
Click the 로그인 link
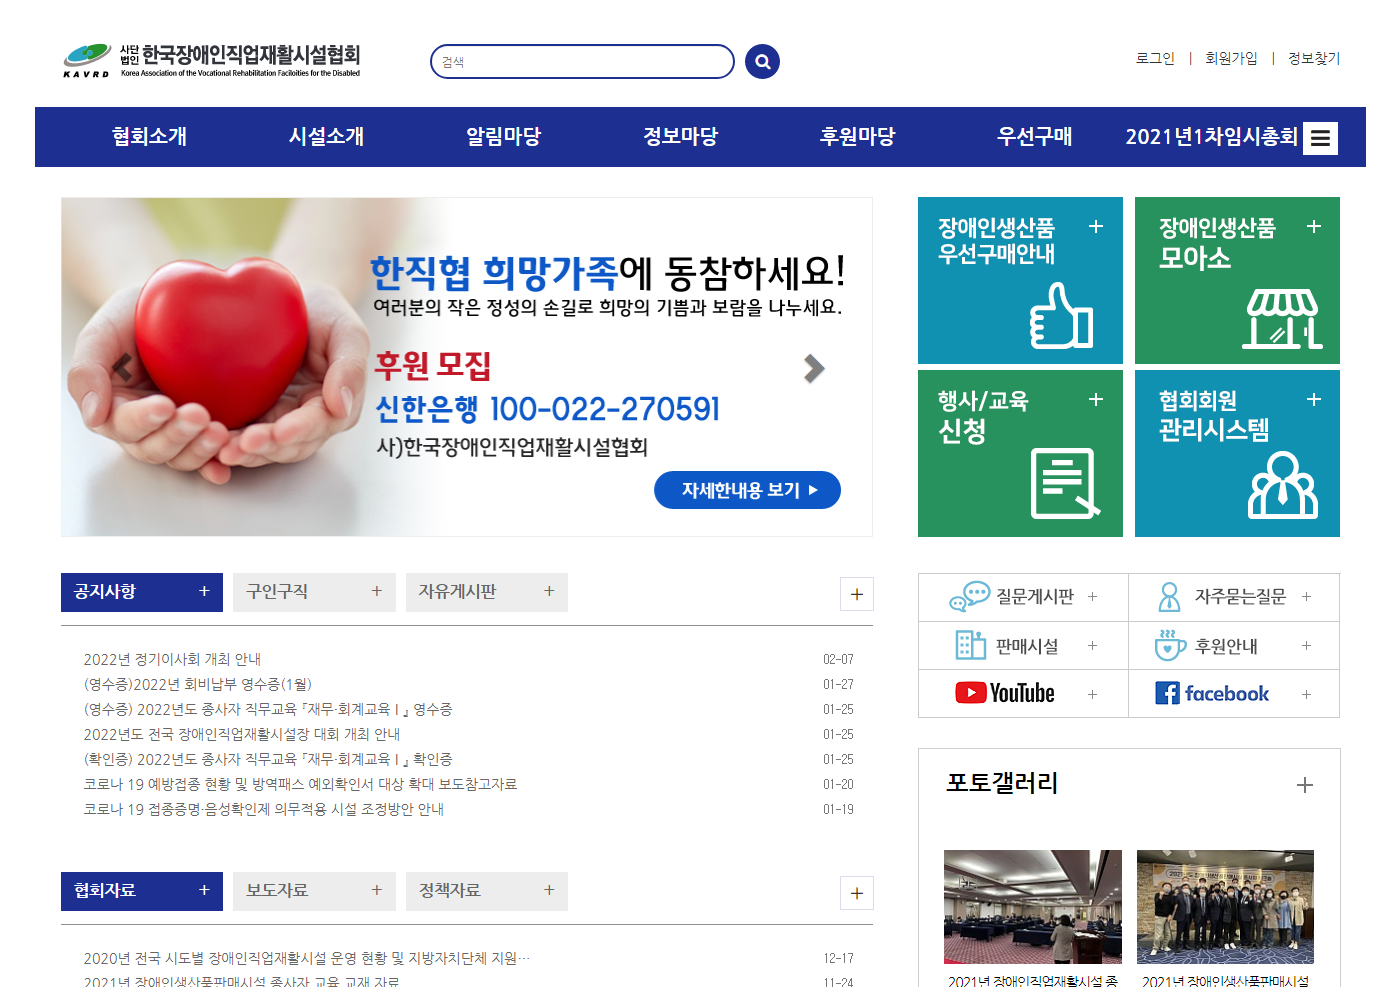pyautogui.click(x=1155, y=59)
